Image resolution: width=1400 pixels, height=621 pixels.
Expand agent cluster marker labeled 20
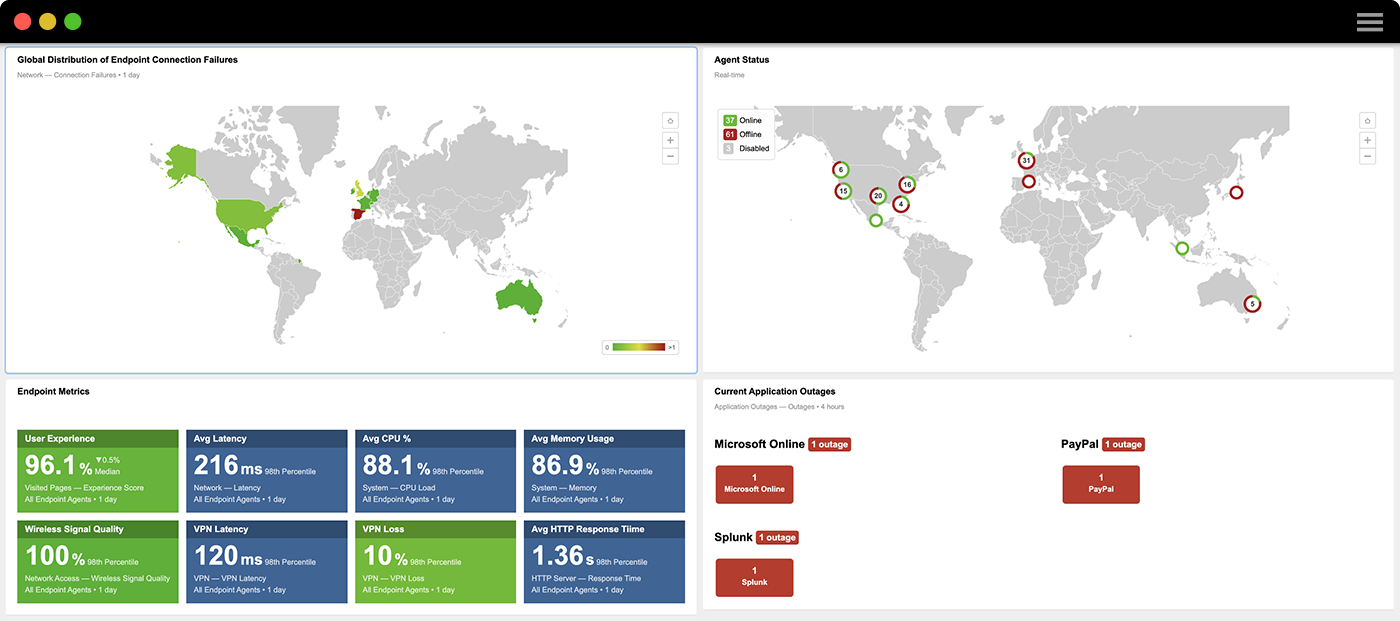click(878, 196)
